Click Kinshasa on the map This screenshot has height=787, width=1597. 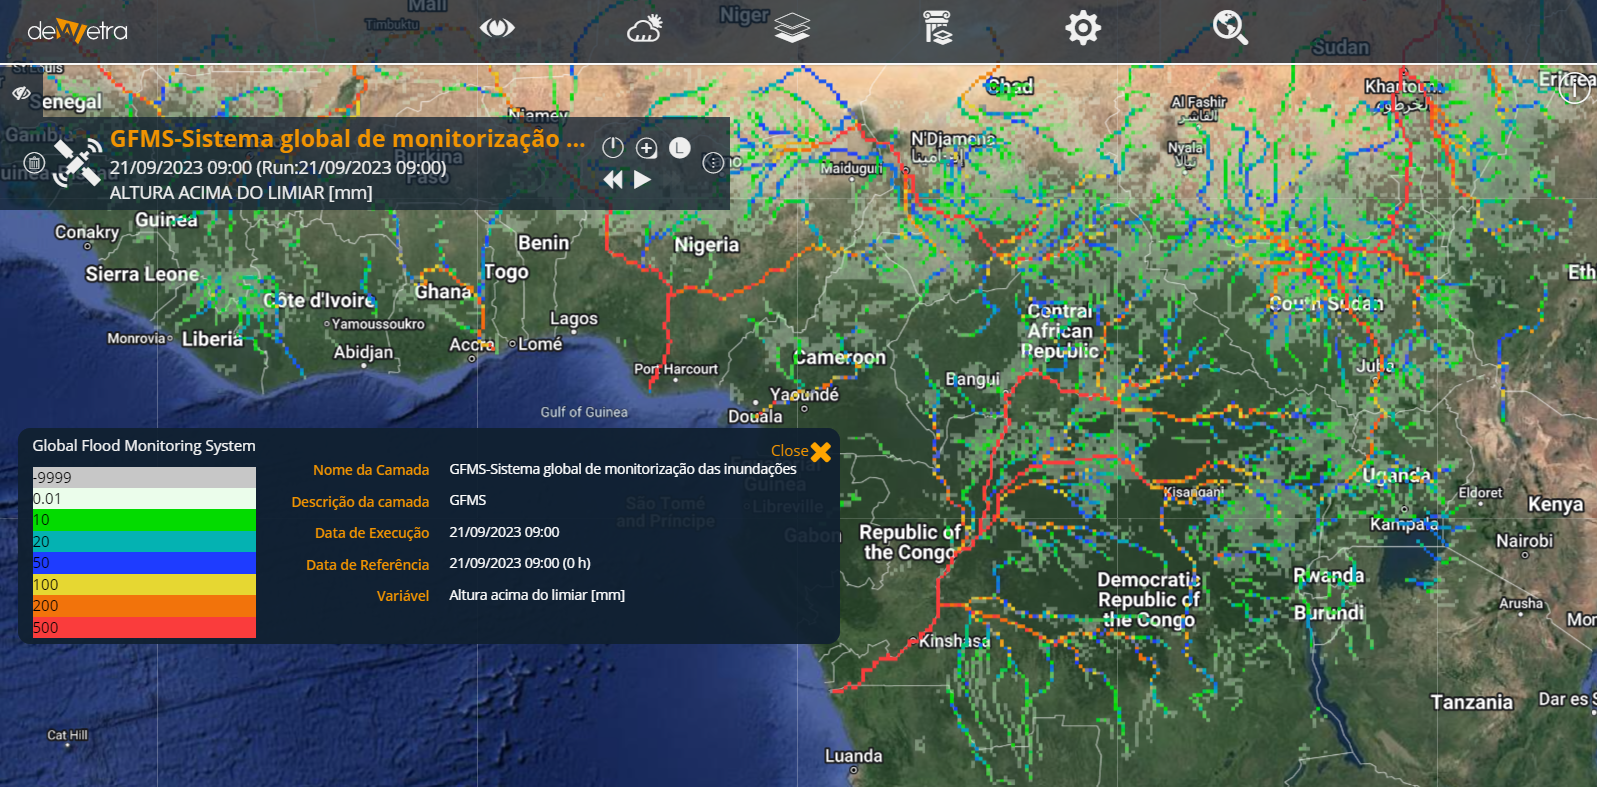[x=954, y=641]
